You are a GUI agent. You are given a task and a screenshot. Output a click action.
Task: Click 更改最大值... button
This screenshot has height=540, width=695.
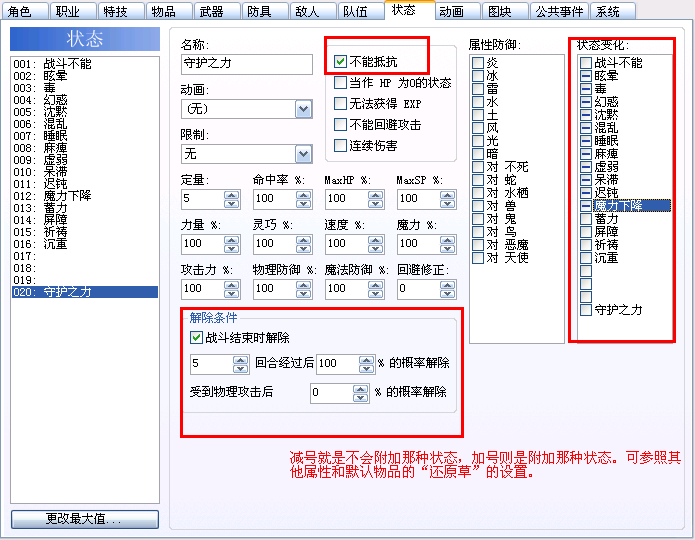coord(85,519)
